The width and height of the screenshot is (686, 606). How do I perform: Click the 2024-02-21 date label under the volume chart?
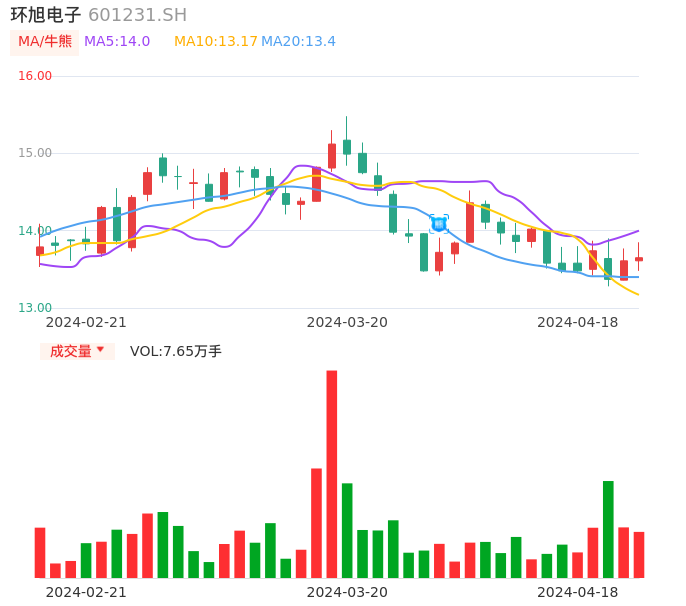click(x=86, y=592)
